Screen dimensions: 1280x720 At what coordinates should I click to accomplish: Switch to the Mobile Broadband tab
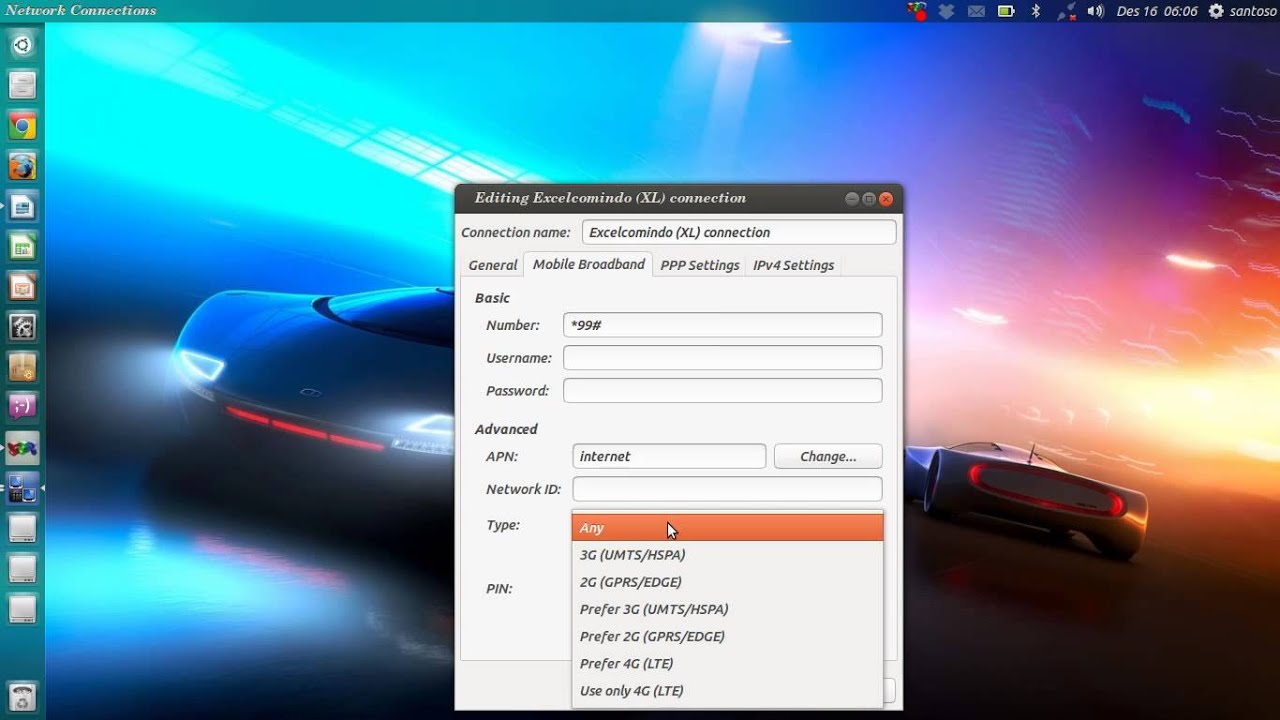pos(588,264)
